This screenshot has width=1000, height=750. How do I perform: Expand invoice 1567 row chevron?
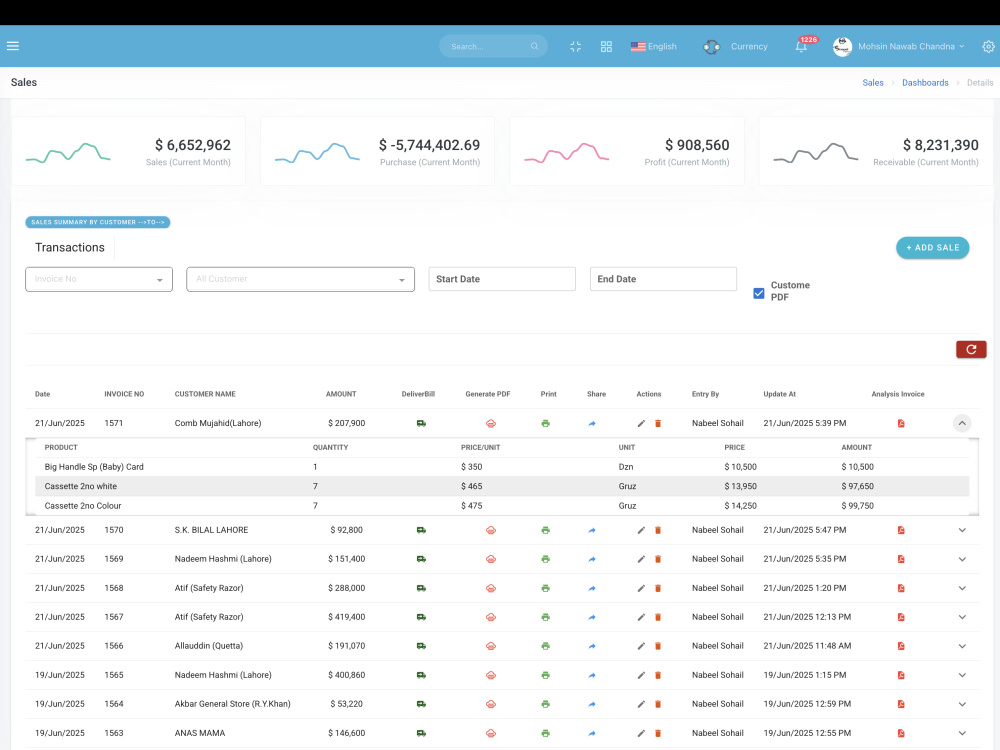pyautogui.click(x=962, y=617)
